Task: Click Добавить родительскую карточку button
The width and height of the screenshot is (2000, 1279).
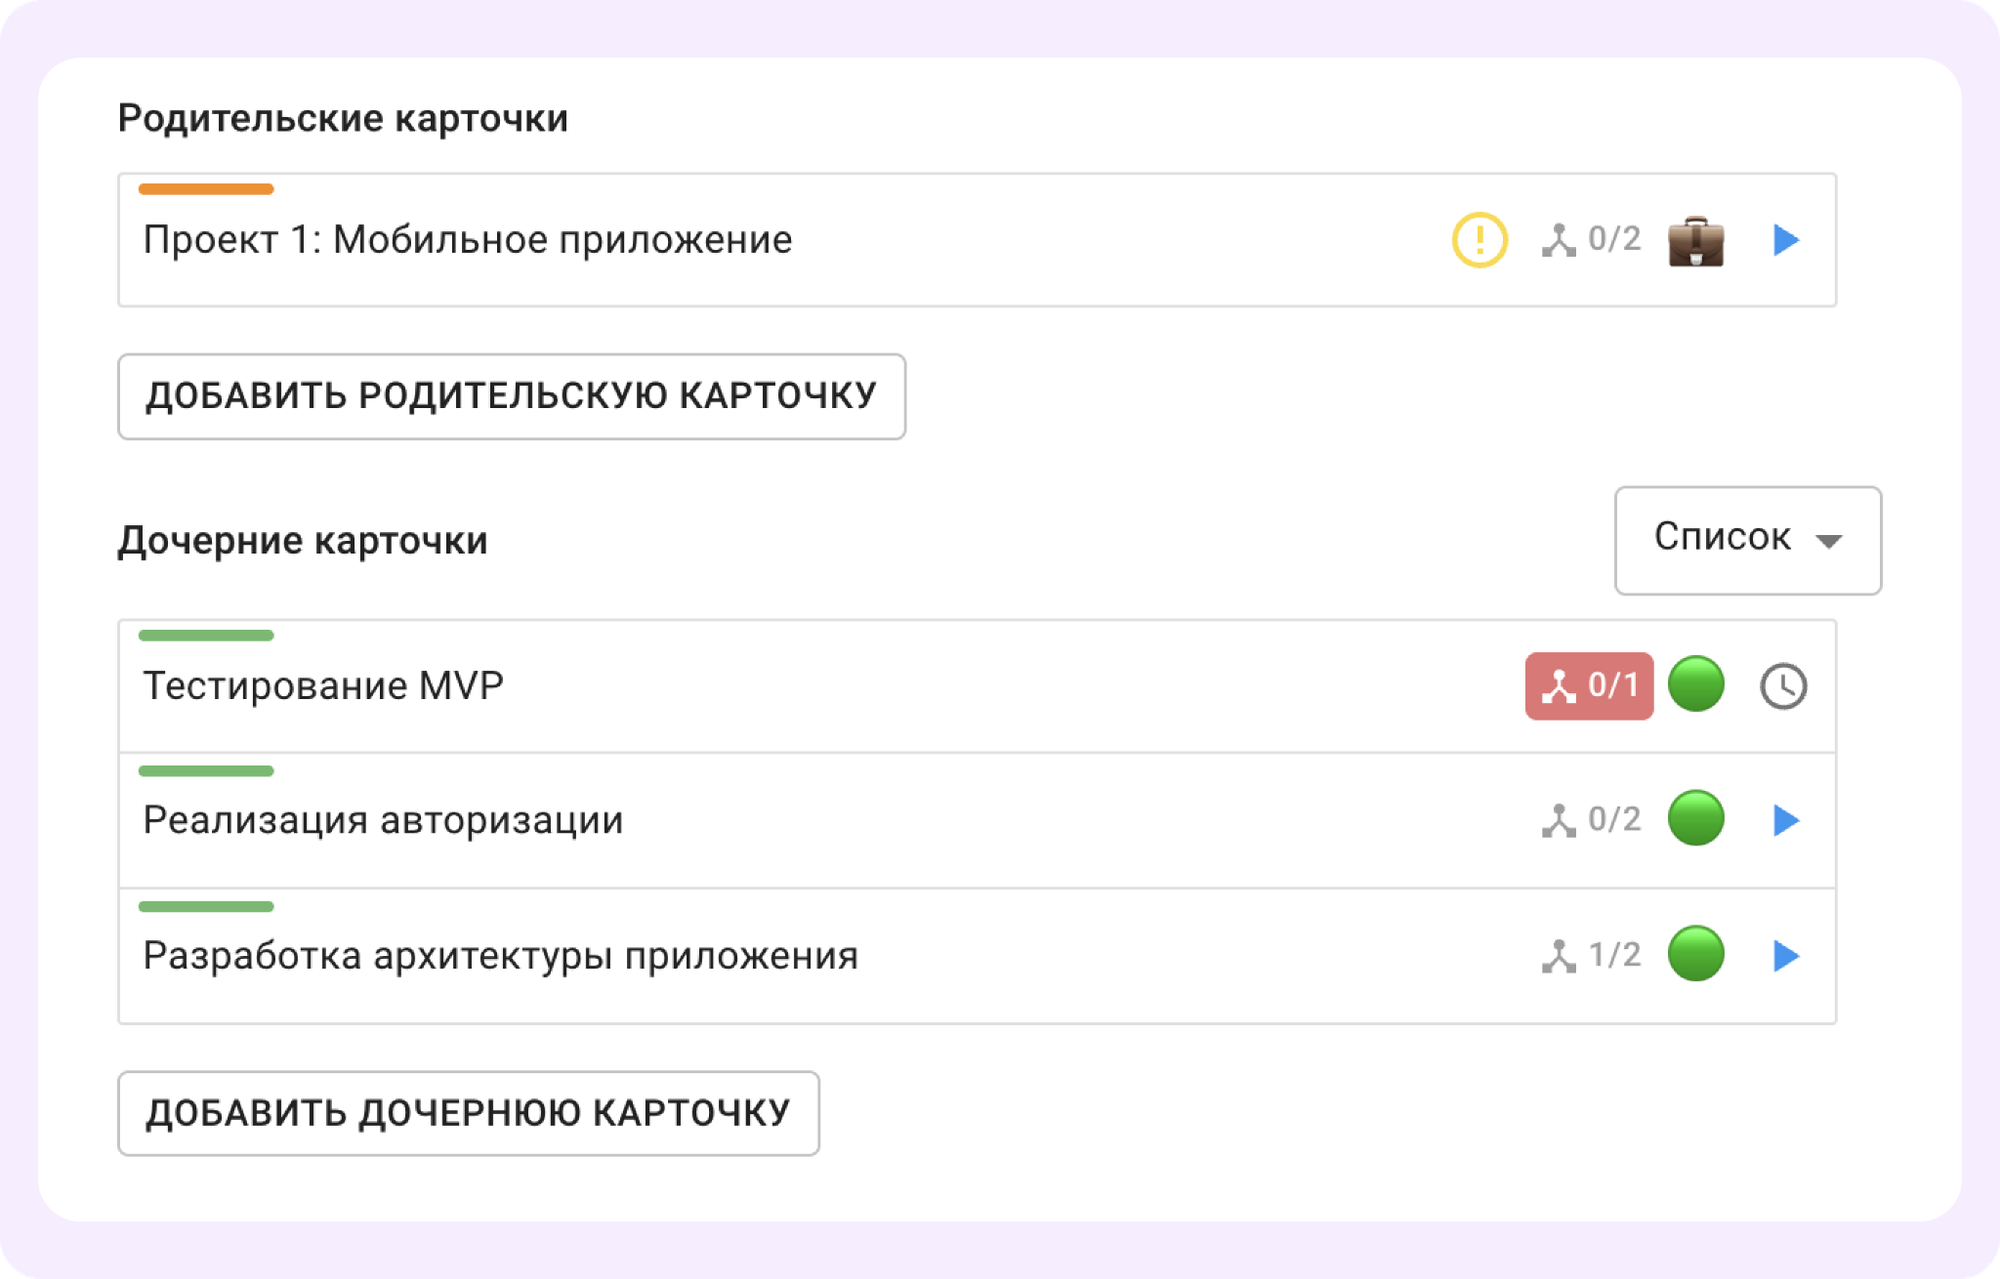Action: [511, 396]
